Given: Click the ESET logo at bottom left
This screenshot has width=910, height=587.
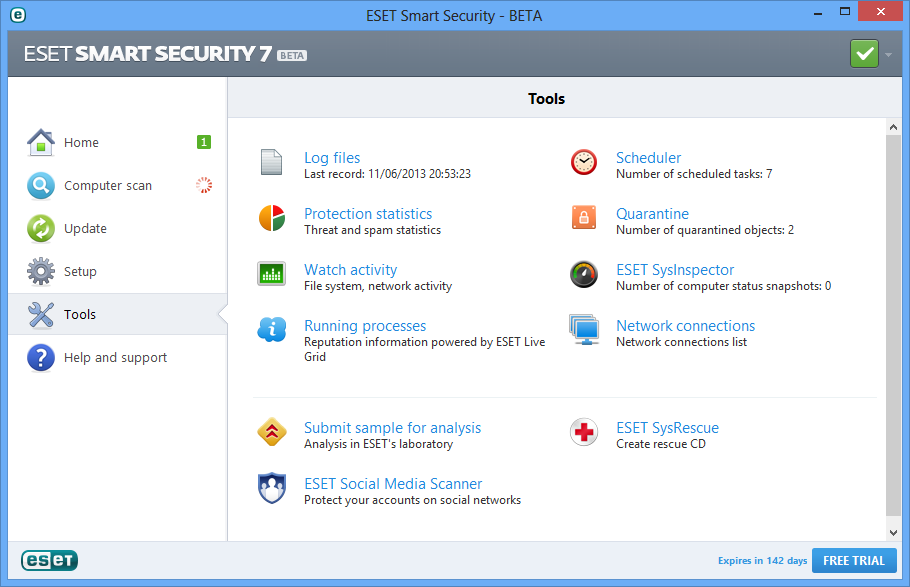Looking at the screenshot, I should tap(49, 561).
